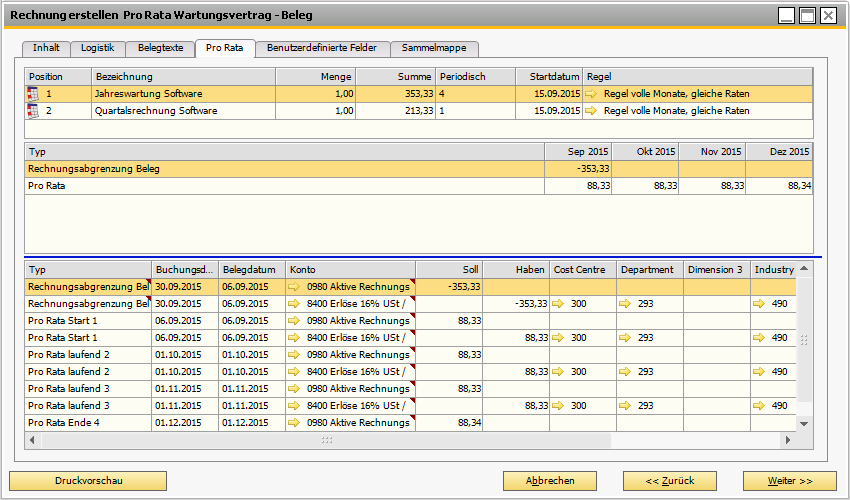This screenshot has width=850, height=500.
Task: Click the down arrow of the bottom table scrollbar
Action: click(805, 424)
